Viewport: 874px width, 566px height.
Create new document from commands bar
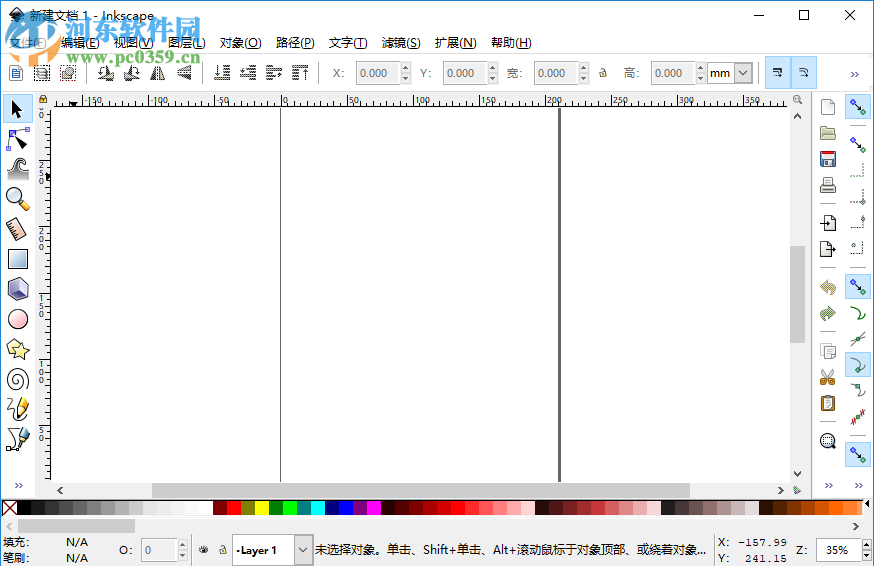[828, 107]
